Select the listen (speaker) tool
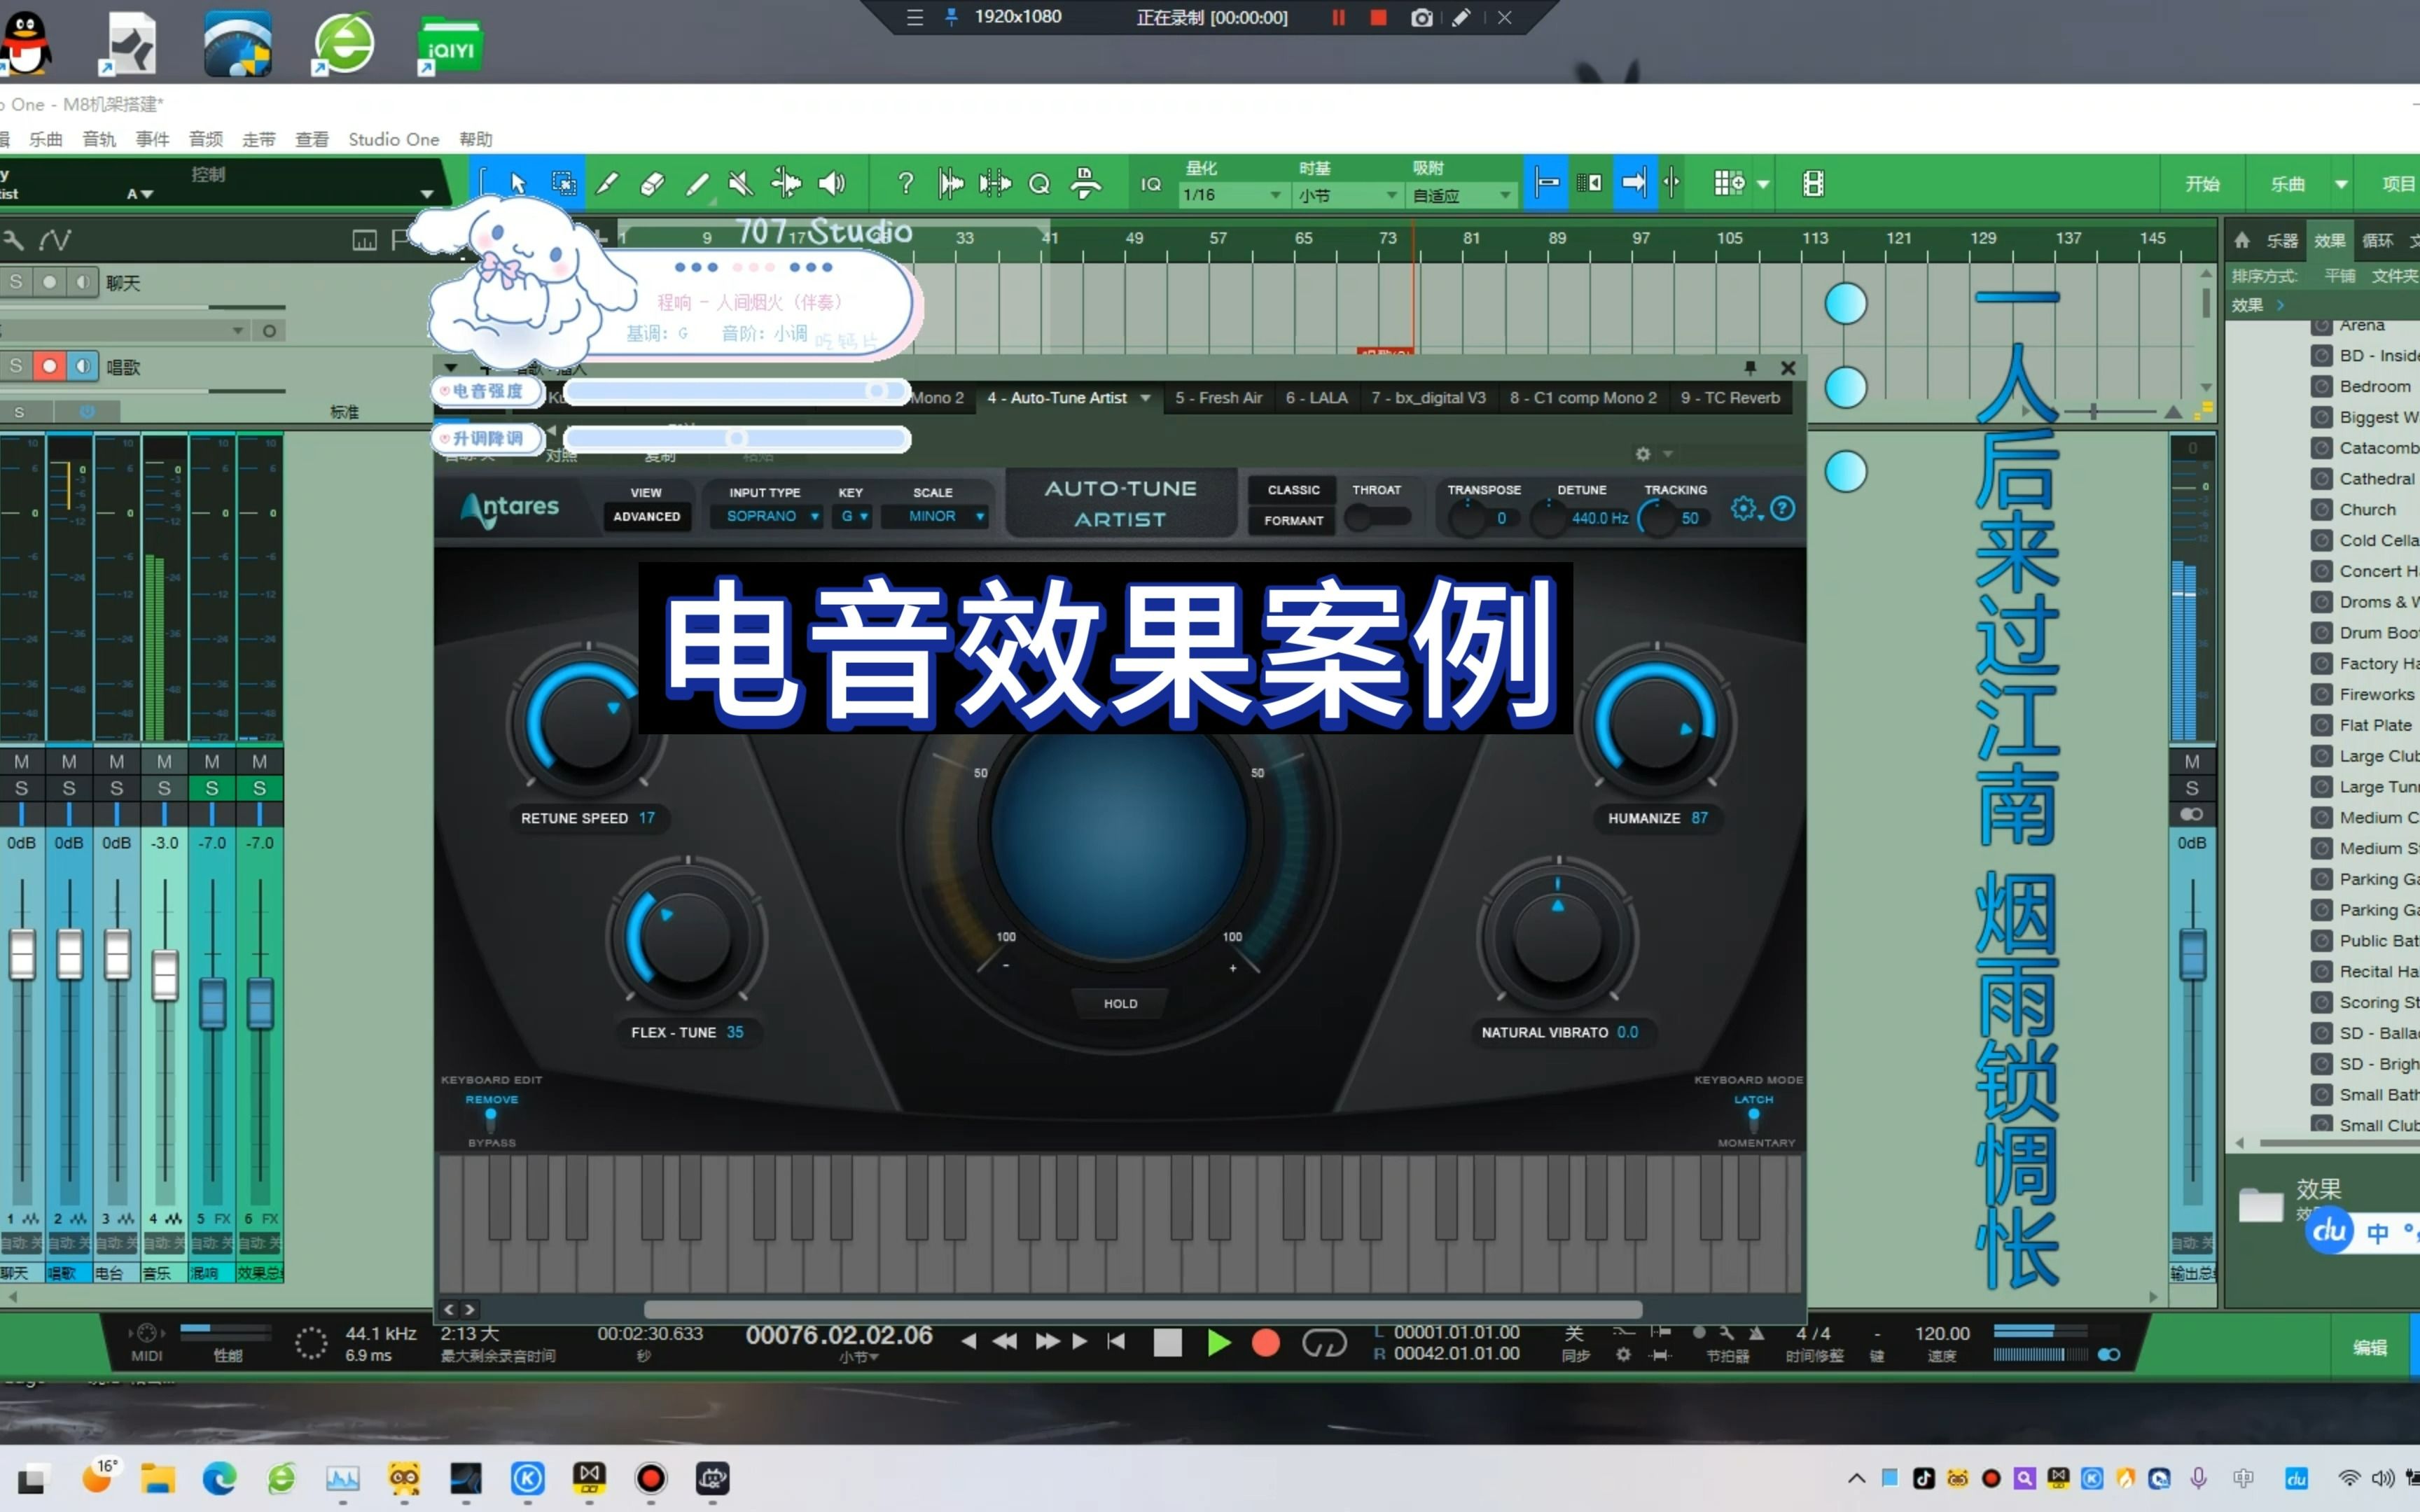 tap(833, 183)
